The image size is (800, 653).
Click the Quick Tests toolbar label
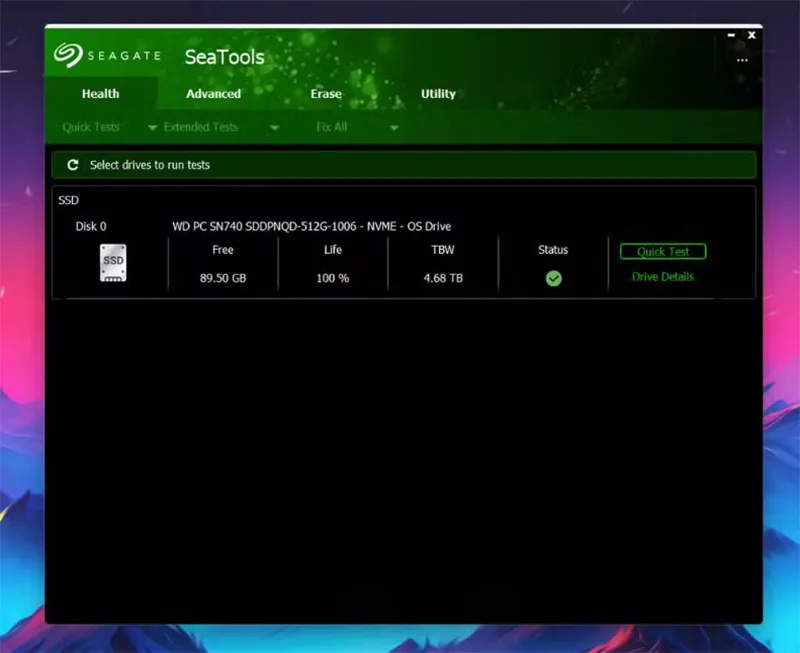(91, 128)
